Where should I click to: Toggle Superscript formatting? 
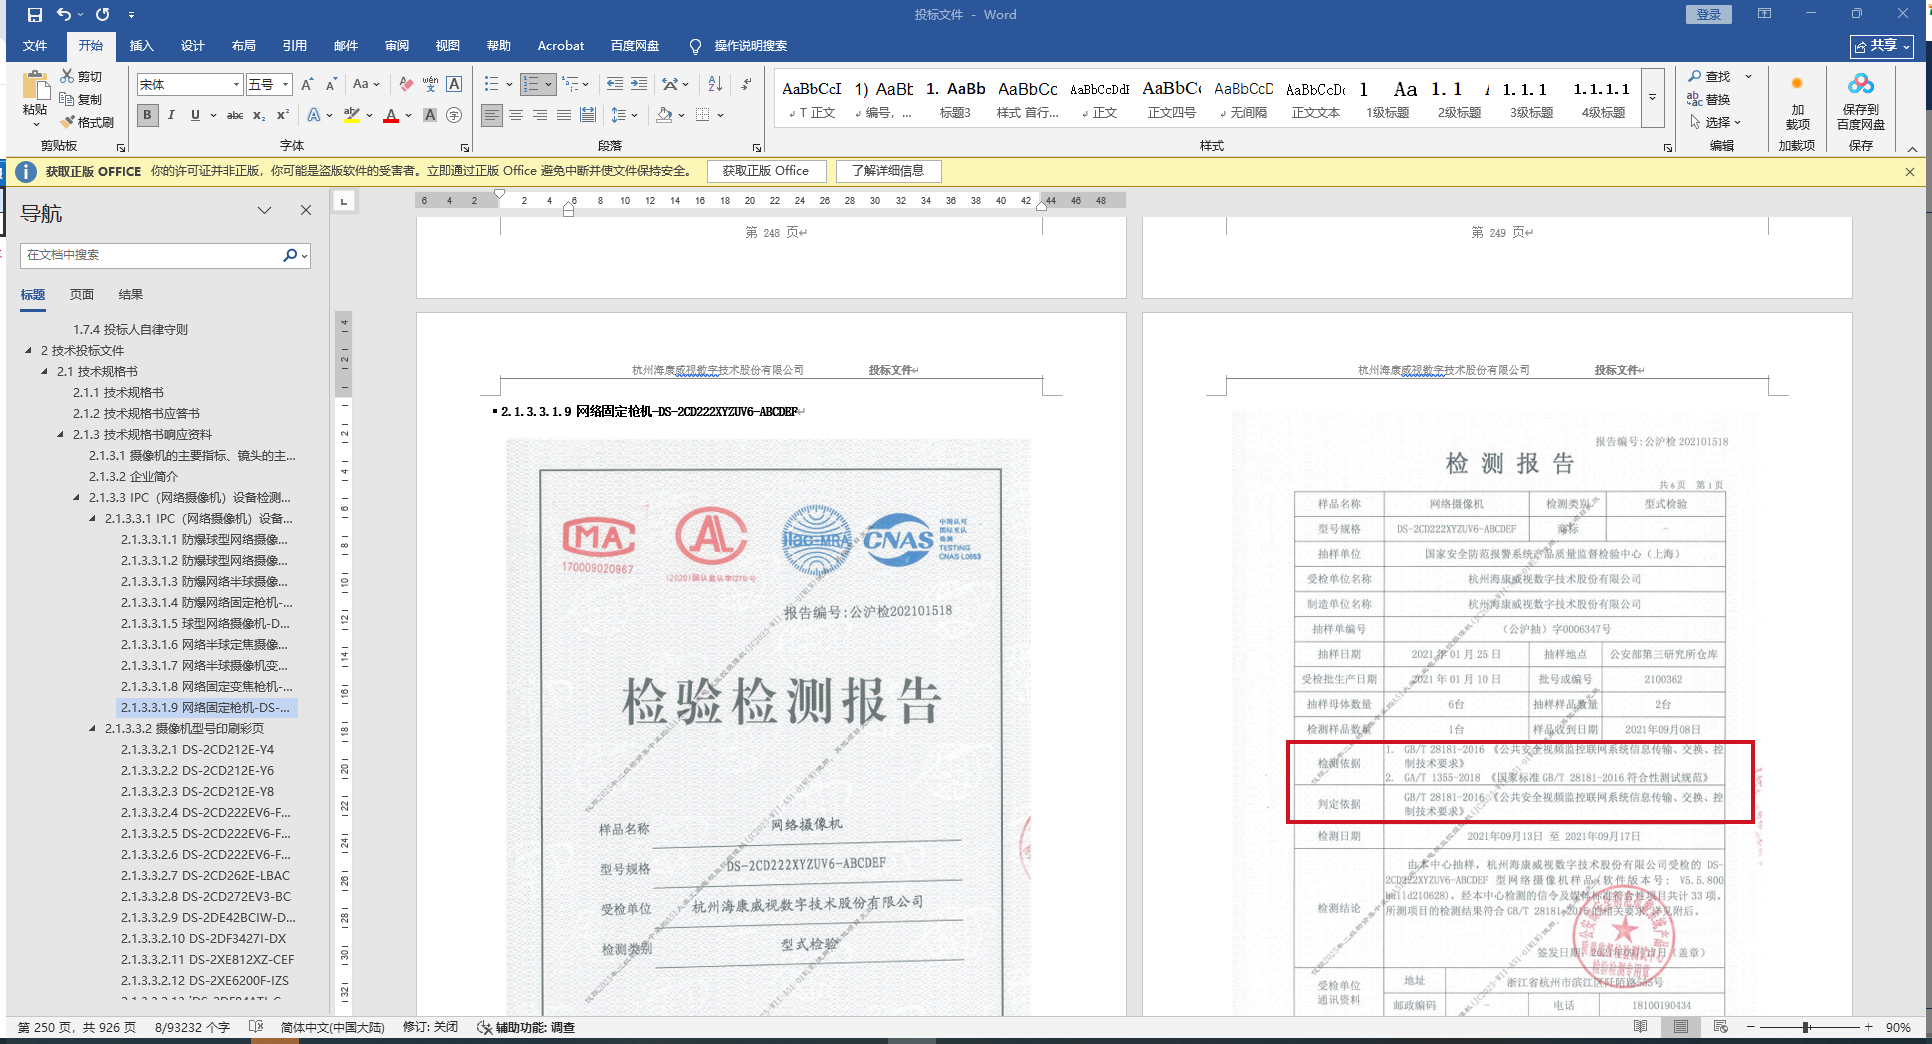point(283,115)
